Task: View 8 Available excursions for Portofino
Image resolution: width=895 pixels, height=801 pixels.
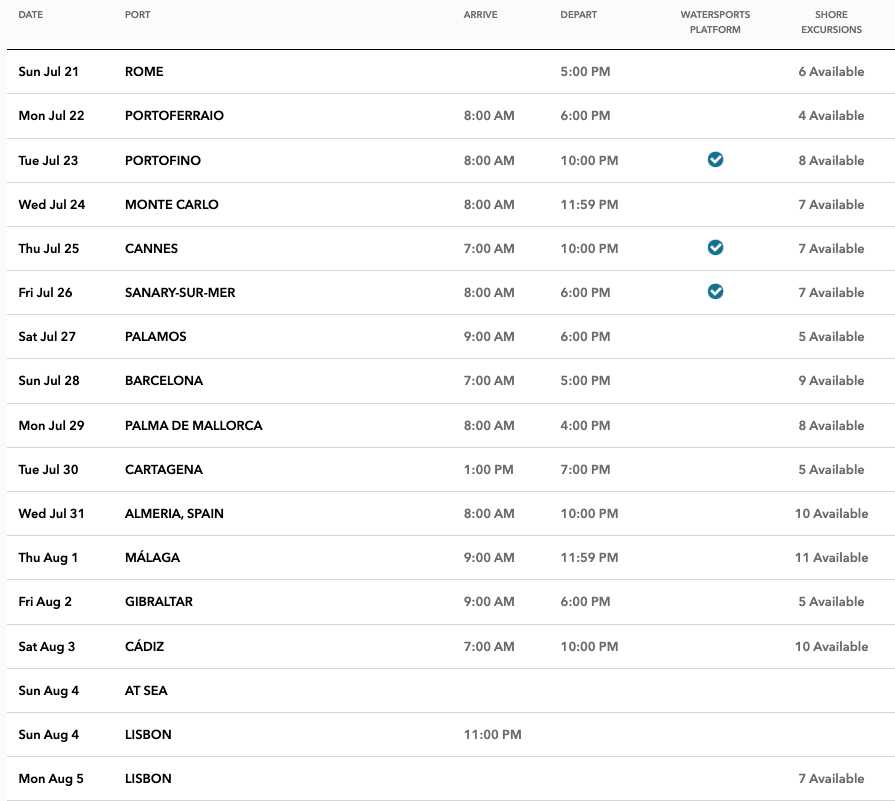Action: coord(831,161)
